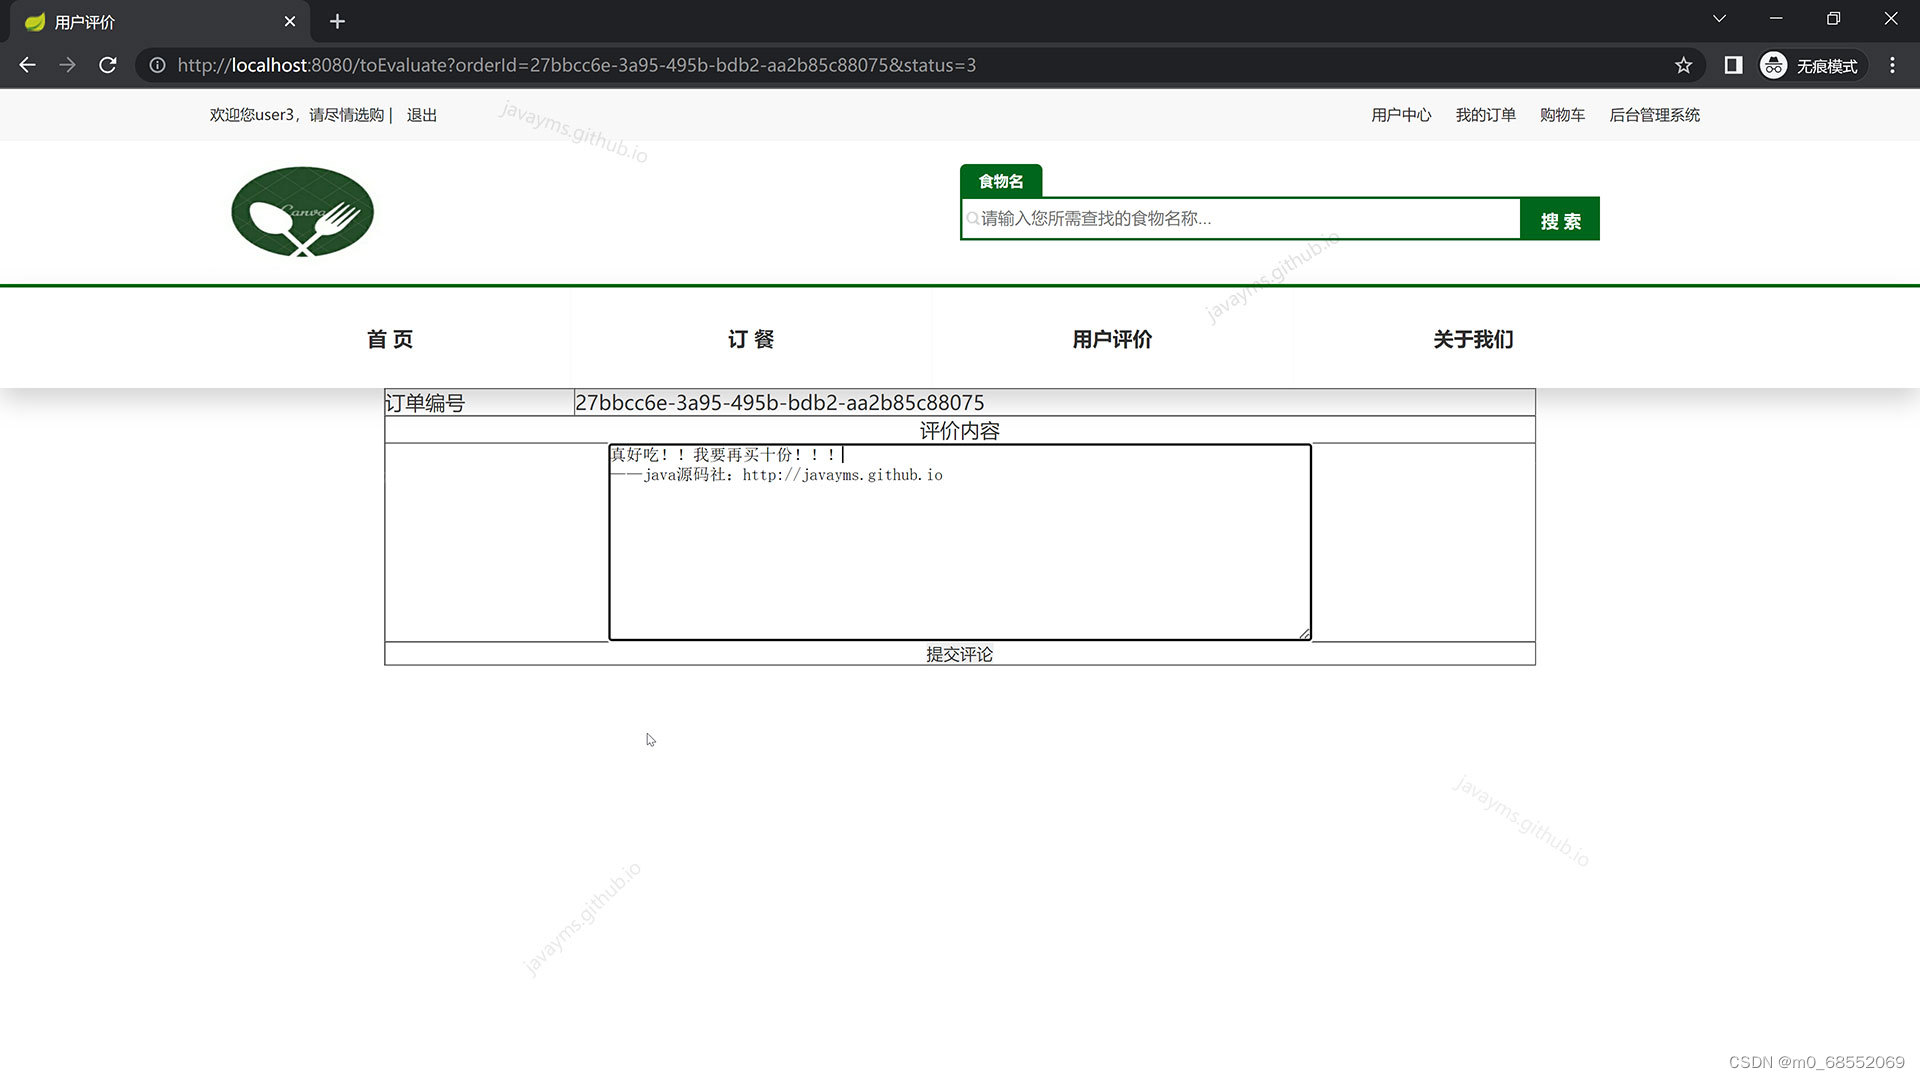The width and height of the screenshot is (1920, 1080).
Task: Expand the tab search chevron
Action: pyautogui.click(x=1719, y=19)
